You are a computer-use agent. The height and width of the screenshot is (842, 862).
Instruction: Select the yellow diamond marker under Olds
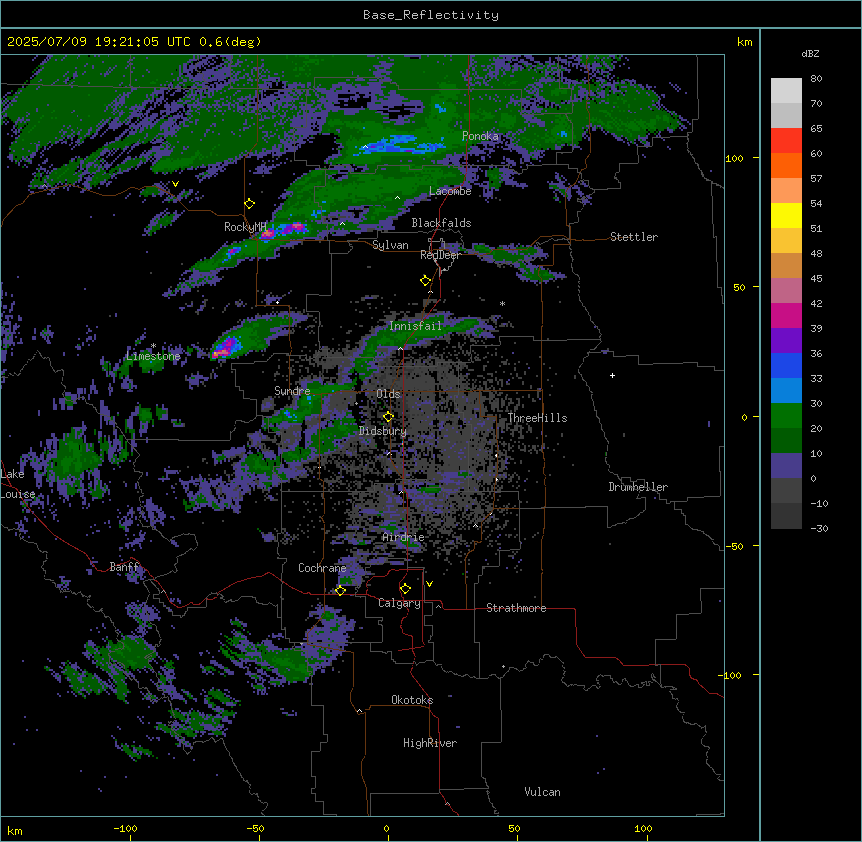click(x=389, y=417)
